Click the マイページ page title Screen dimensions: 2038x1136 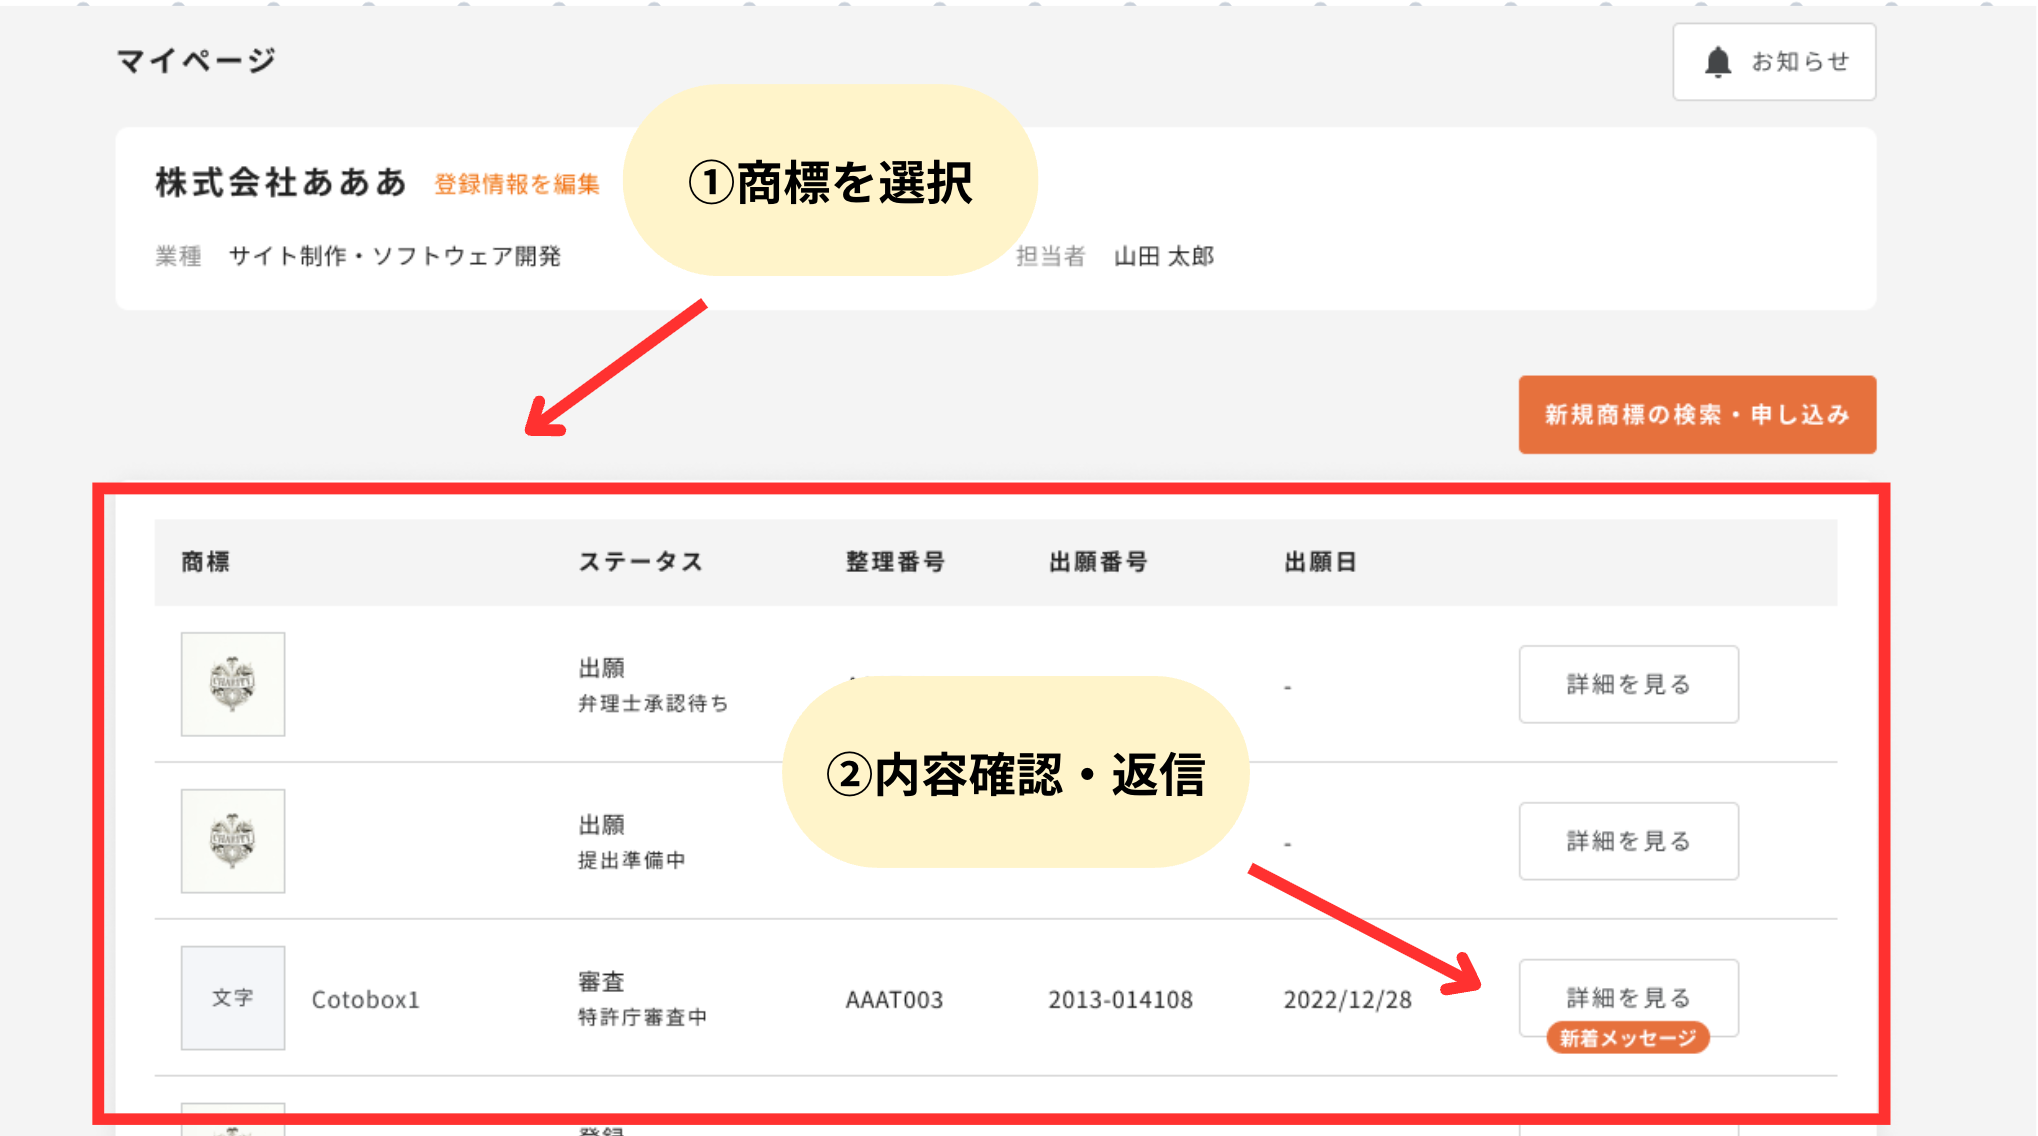pyautogui.click(x=196, y=61)
